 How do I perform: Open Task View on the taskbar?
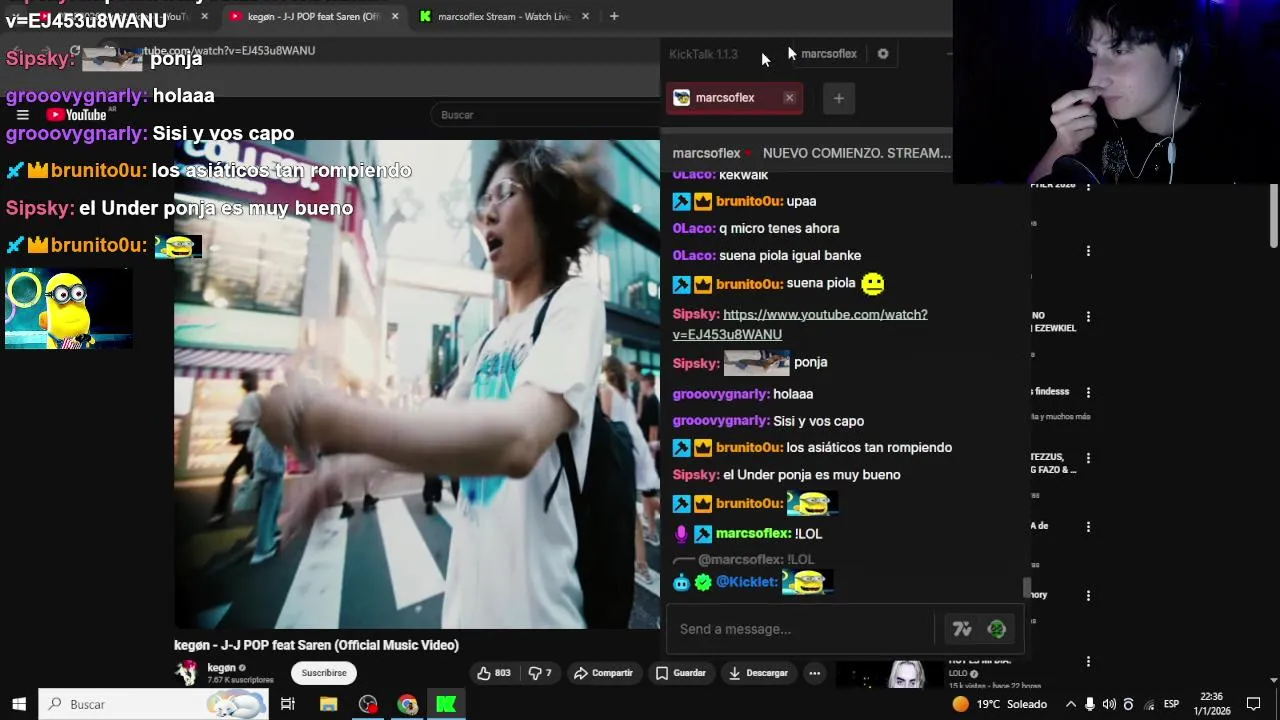point(288,704)
